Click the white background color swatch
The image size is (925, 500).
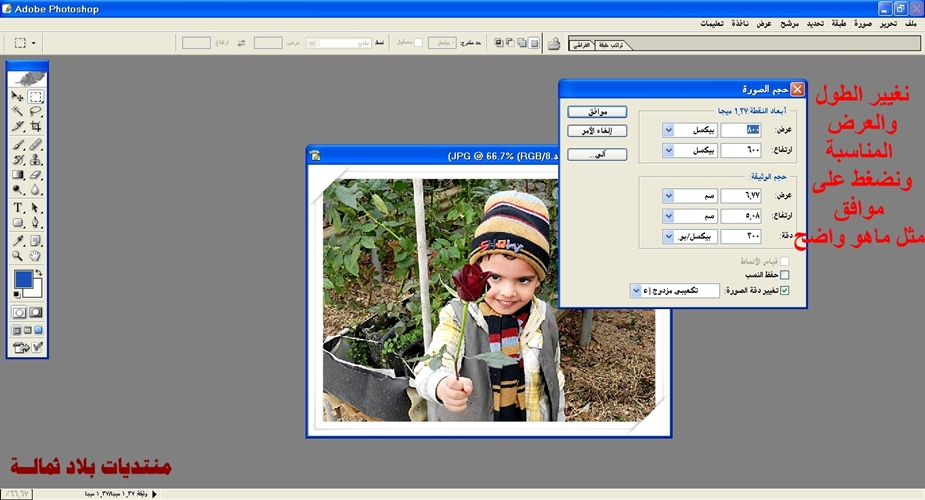click(36, 291)
